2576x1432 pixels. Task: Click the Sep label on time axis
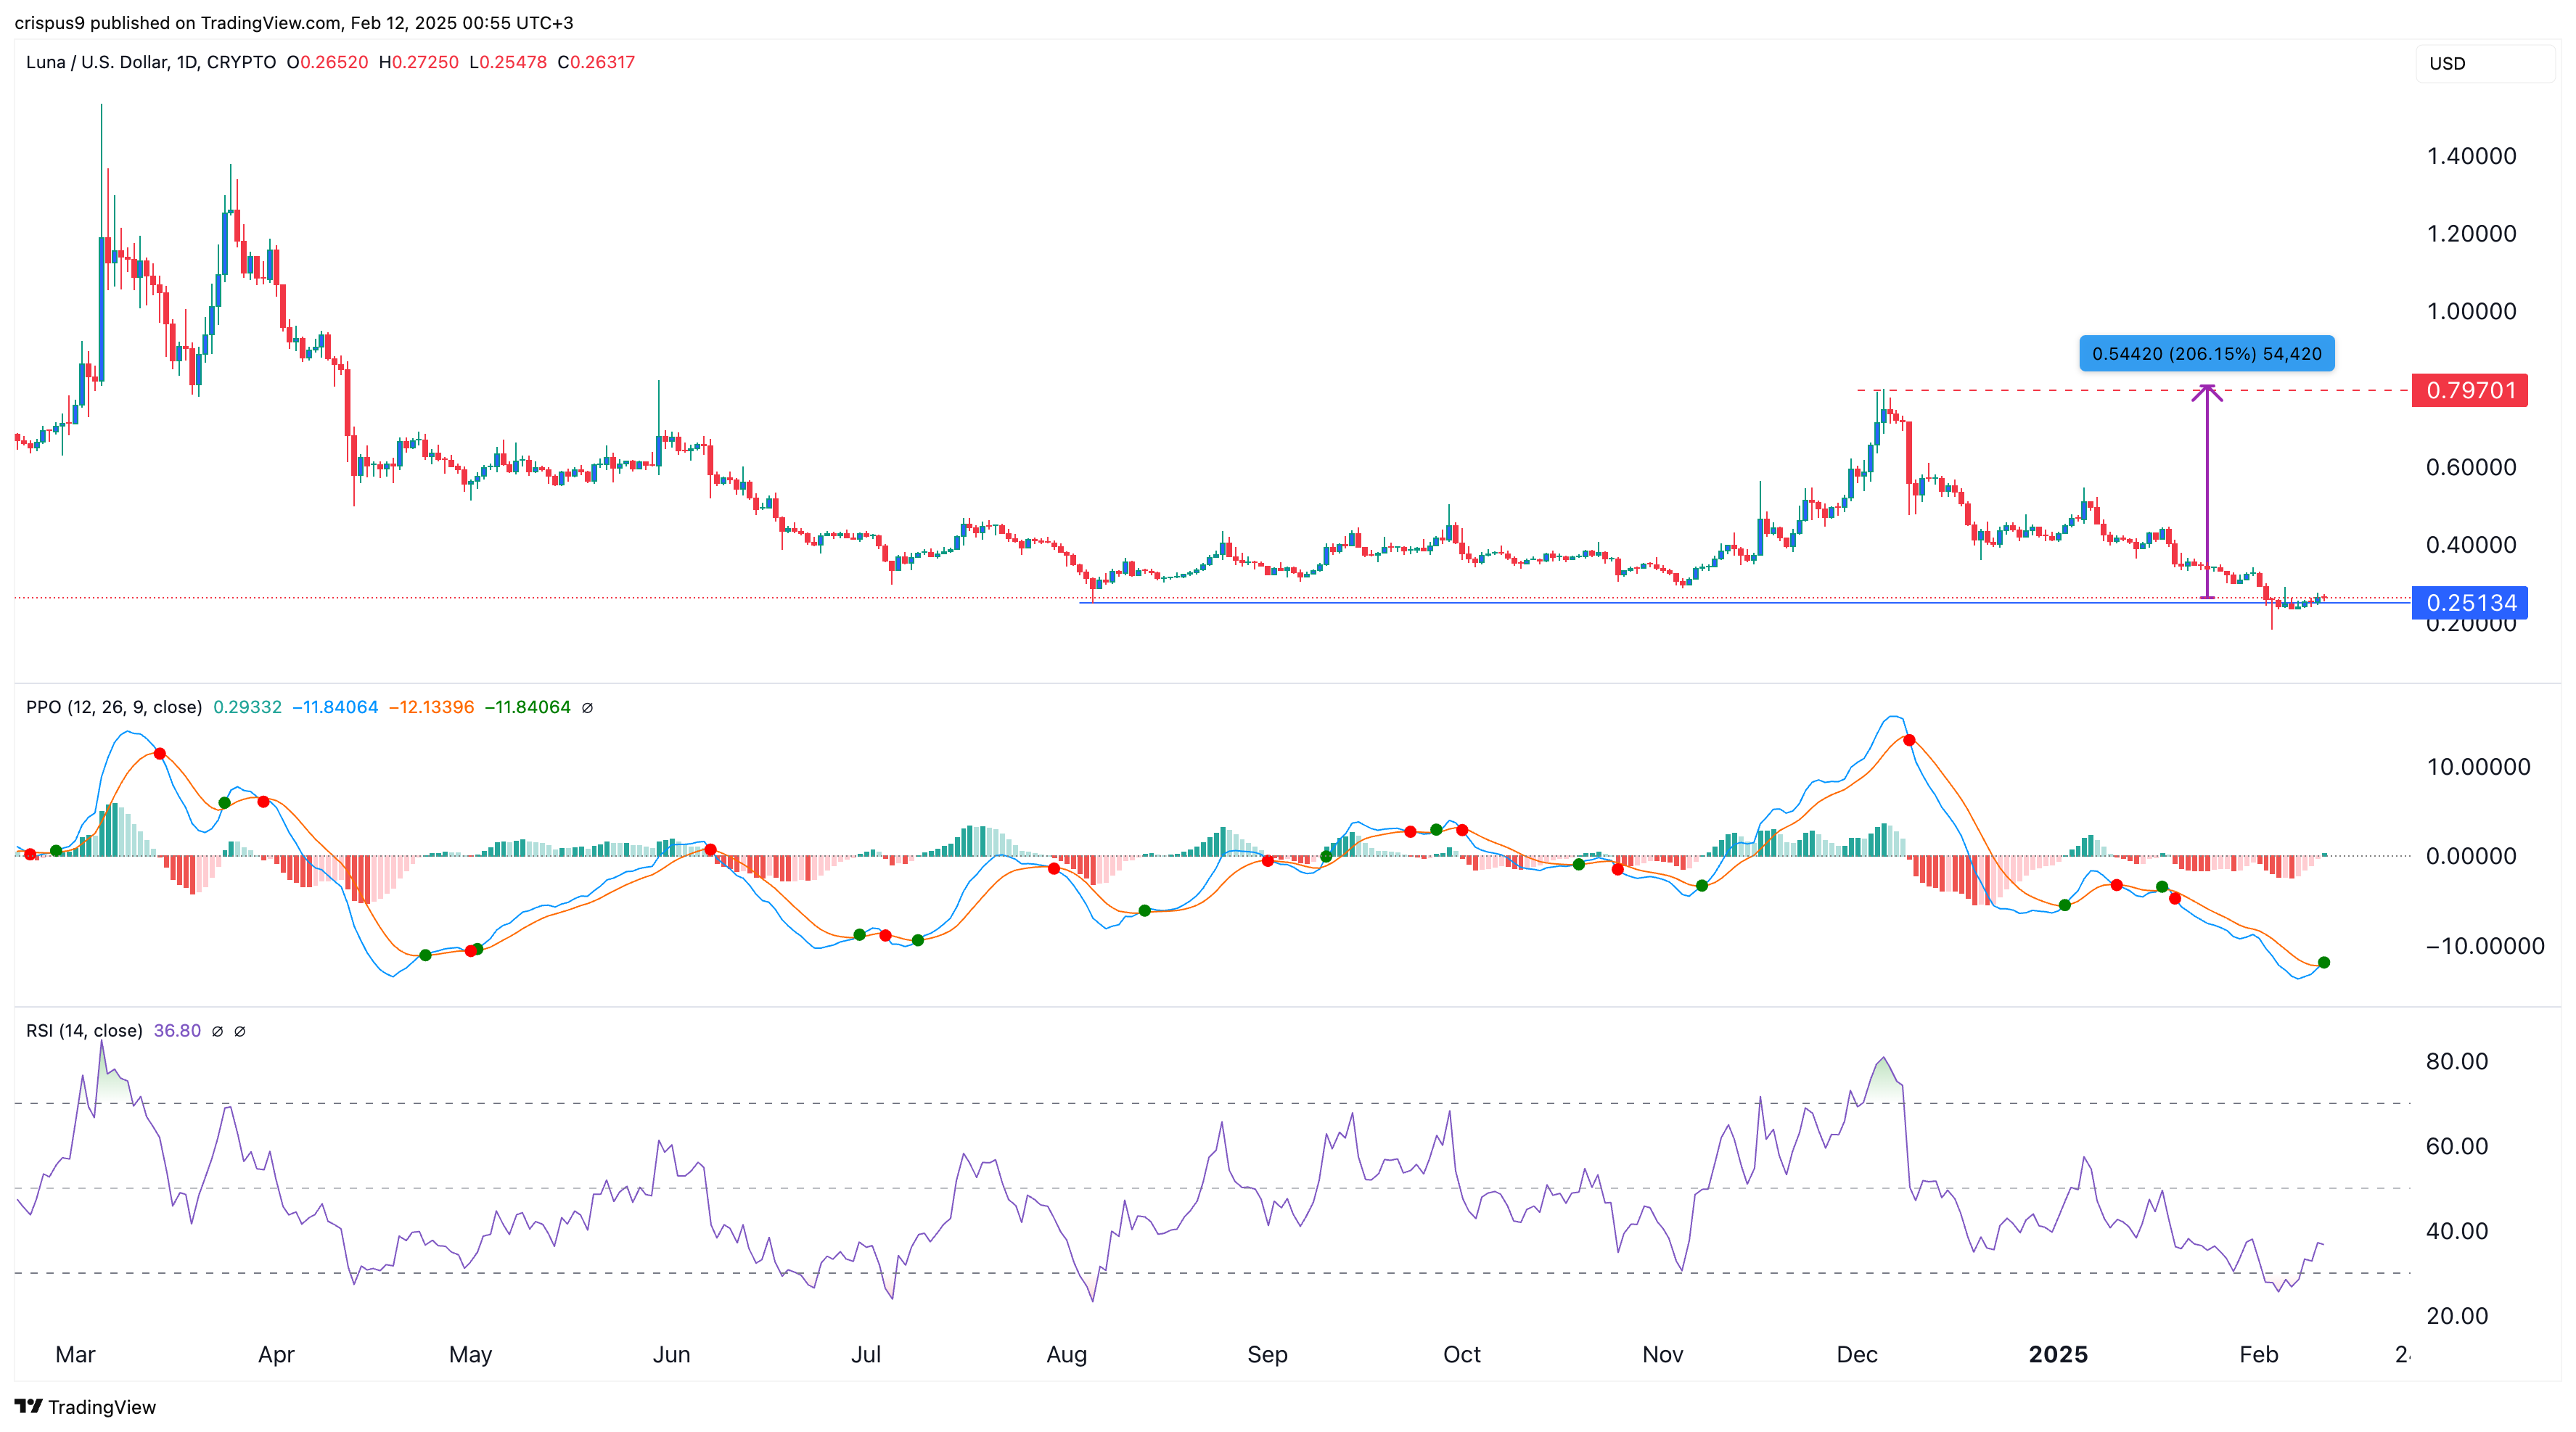(1267, 1355)
